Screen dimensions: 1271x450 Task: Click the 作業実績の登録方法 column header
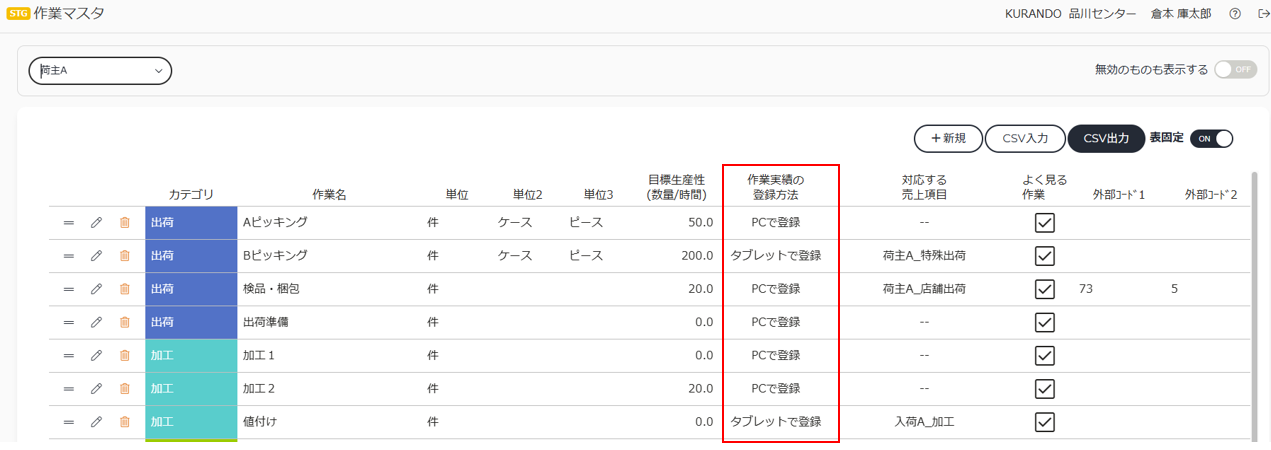point(775,187)
